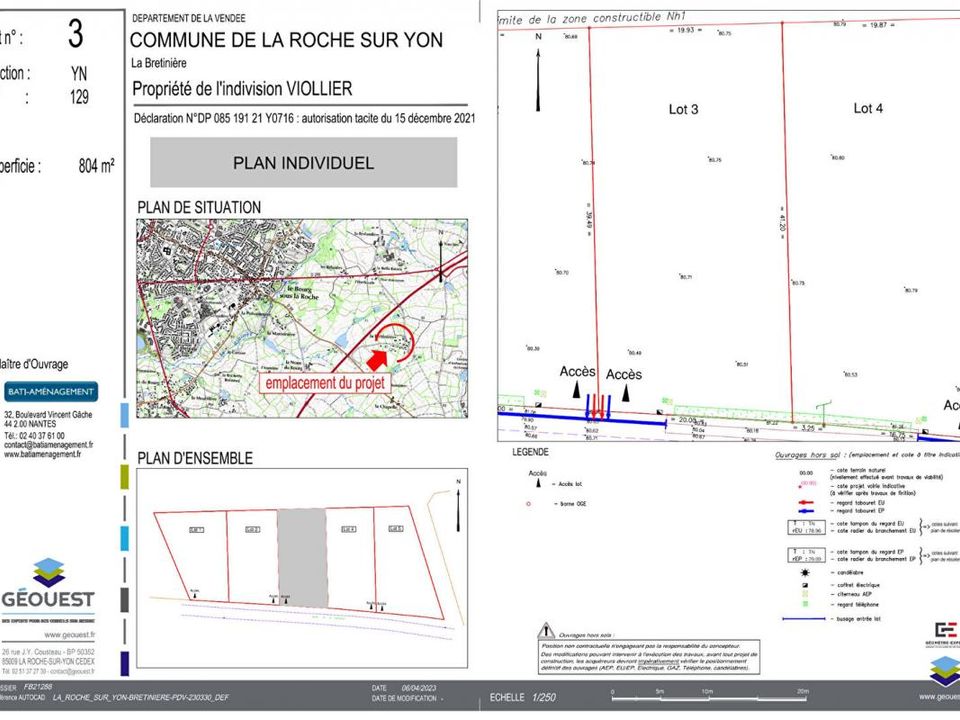Click the '39.49' boundary dimension
Viewport: 960px width, 720px height.
pos(589,220)
